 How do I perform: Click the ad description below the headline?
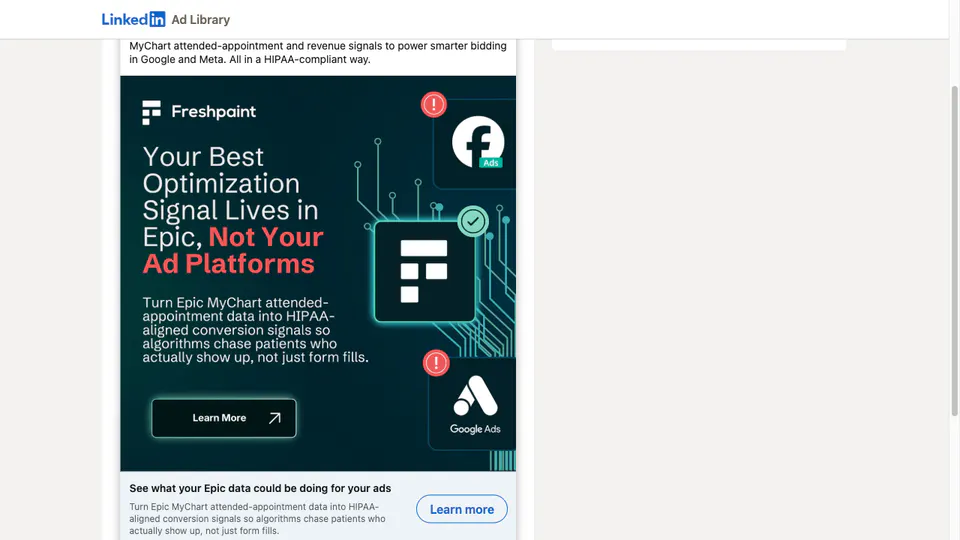(x=257, y=519)
